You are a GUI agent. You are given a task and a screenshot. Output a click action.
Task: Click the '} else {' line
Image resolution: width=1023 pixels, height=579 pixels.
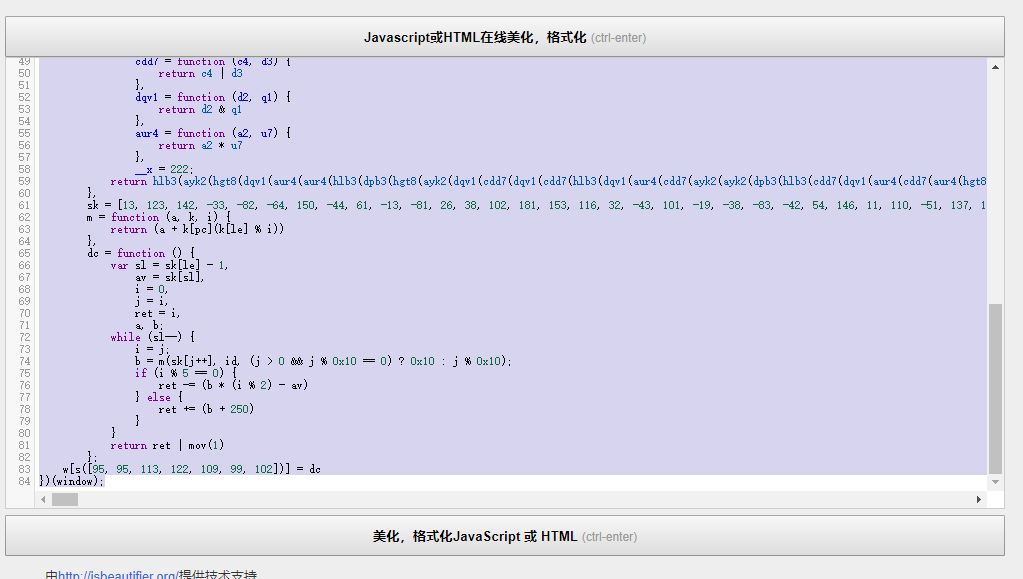[159, 398]
